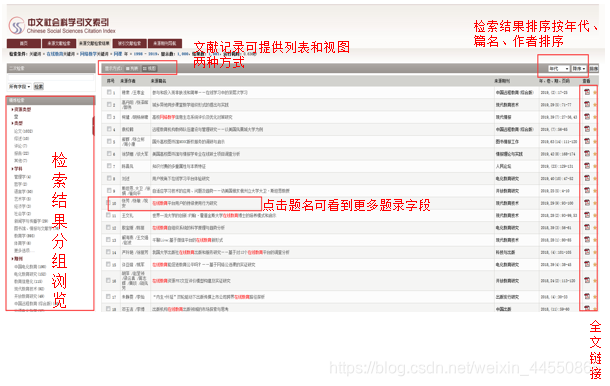Open full-text PDF icon for row 8
The height and width of the screenshot is (386, 610).
pyautogui.click(x=587, y=178)
